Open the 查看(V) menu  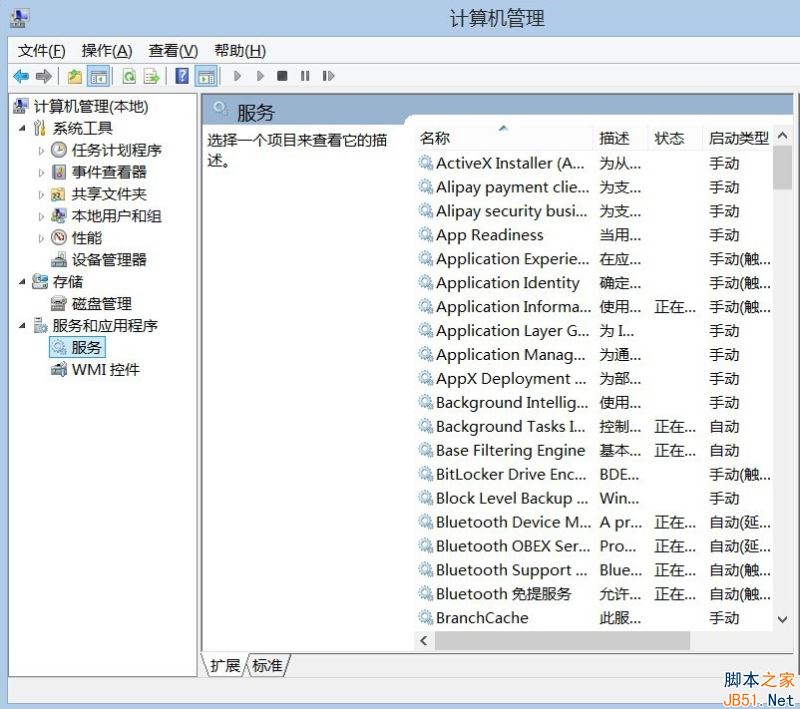[173, 50]
